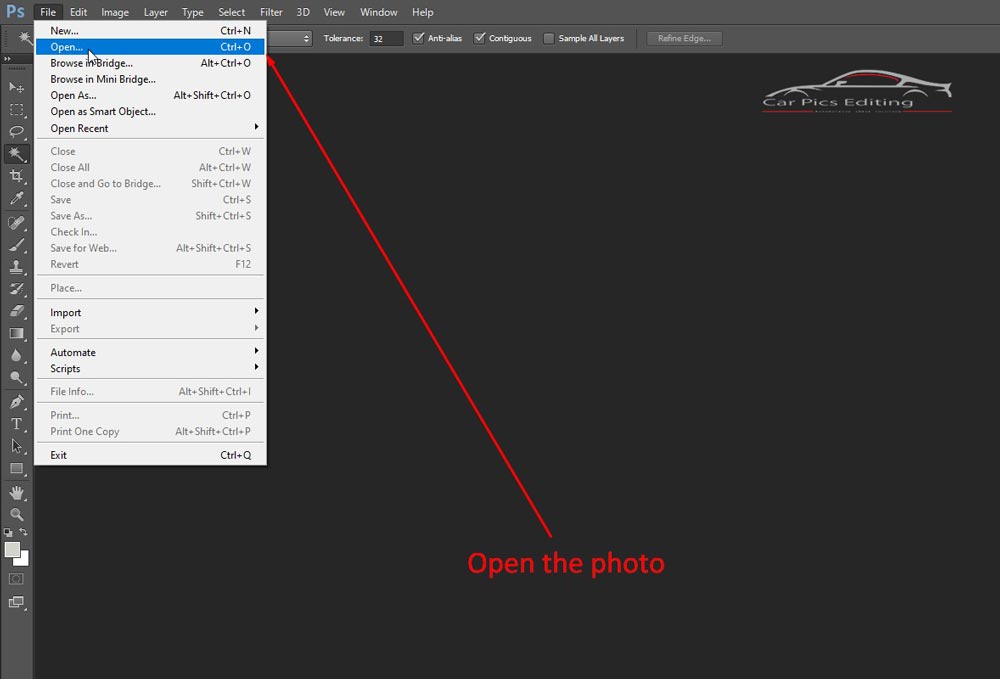Choose Exit from File menu
This screenshot has width=1000, height=679.
coord(150,455)
